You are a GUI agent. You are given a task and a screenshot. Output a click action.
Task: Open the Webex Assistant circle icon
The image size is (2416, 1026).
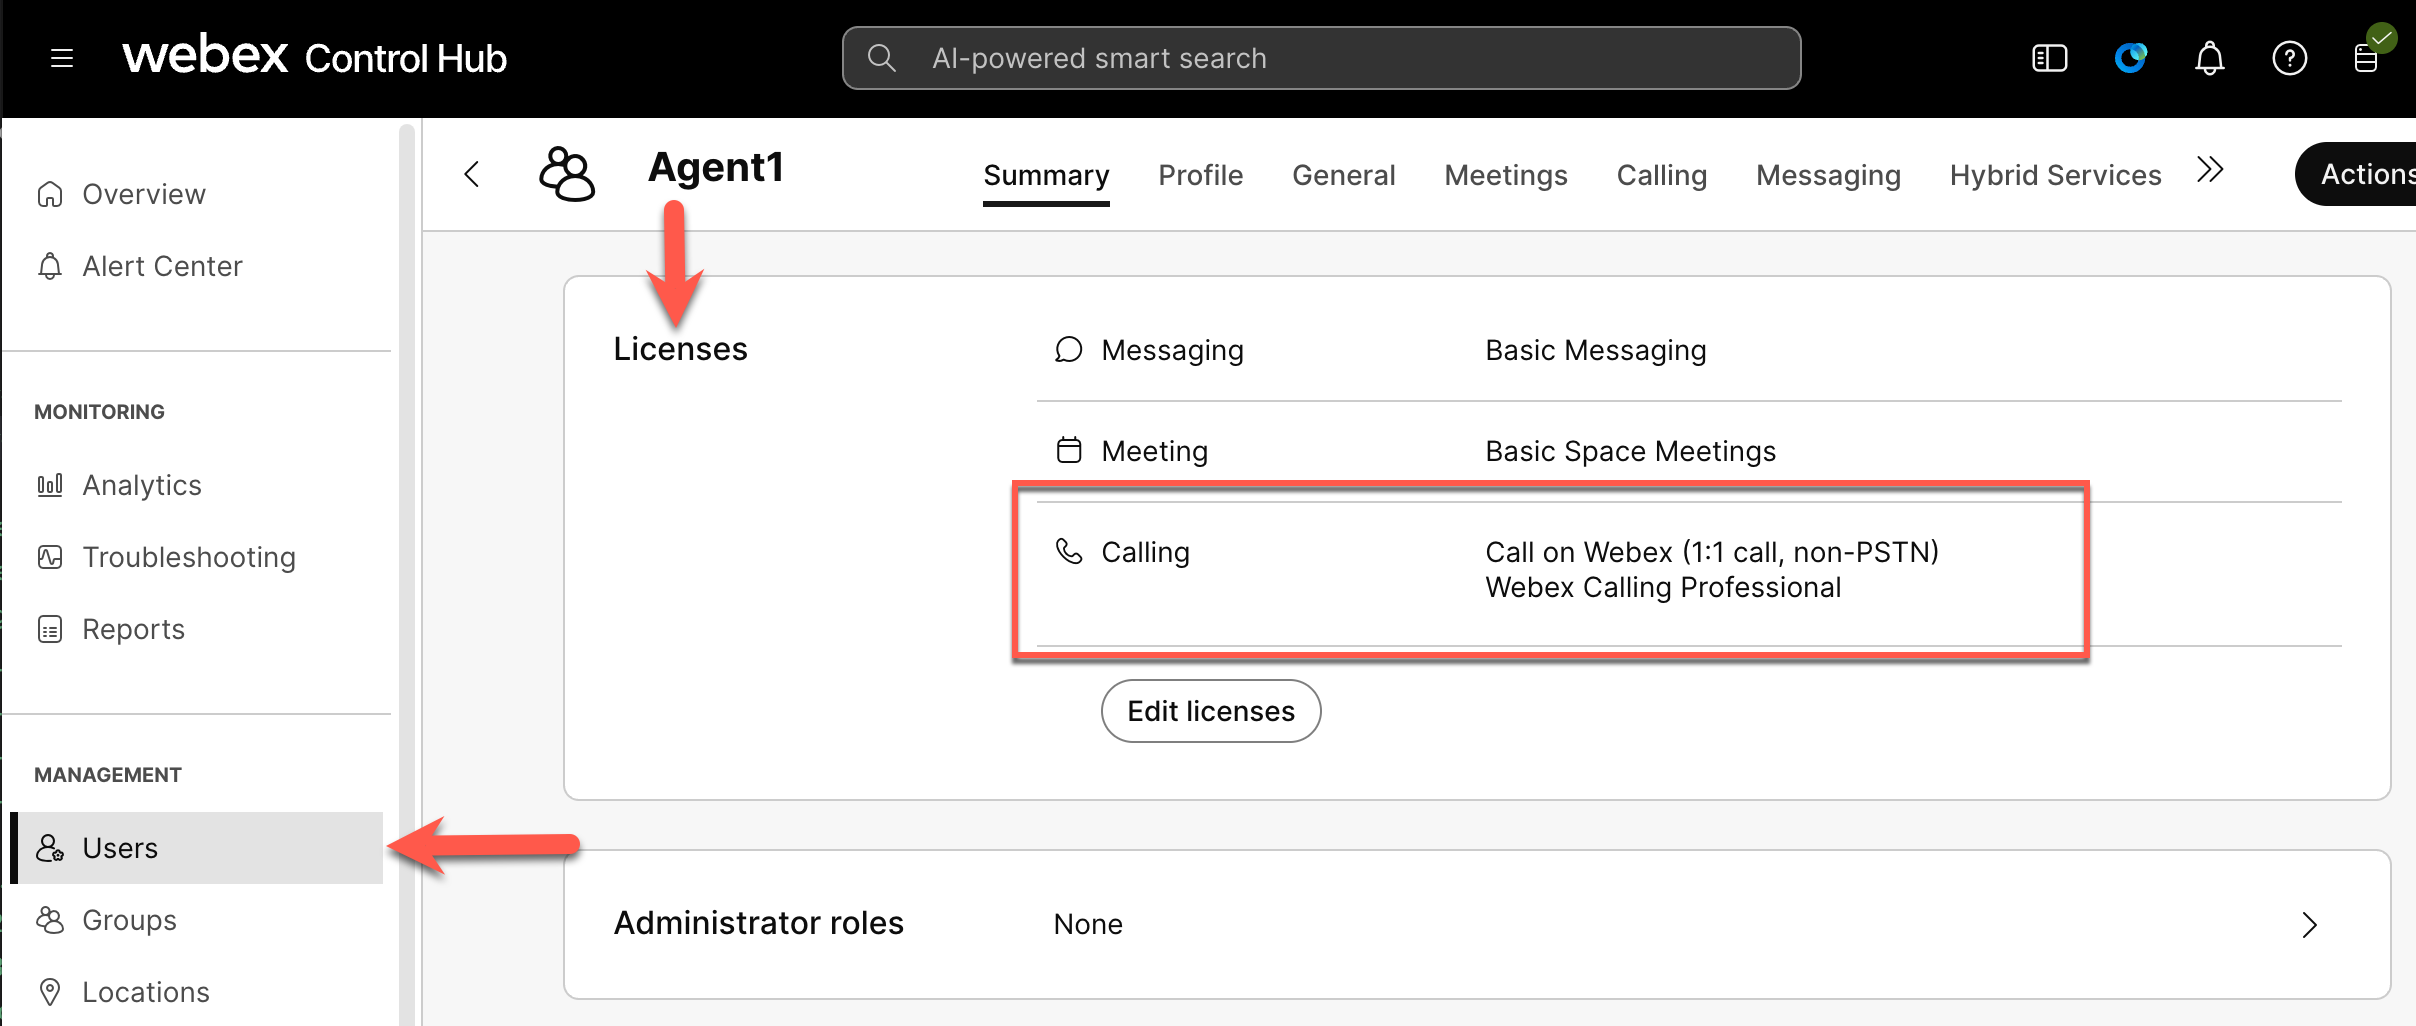[x=2132, y=58]
